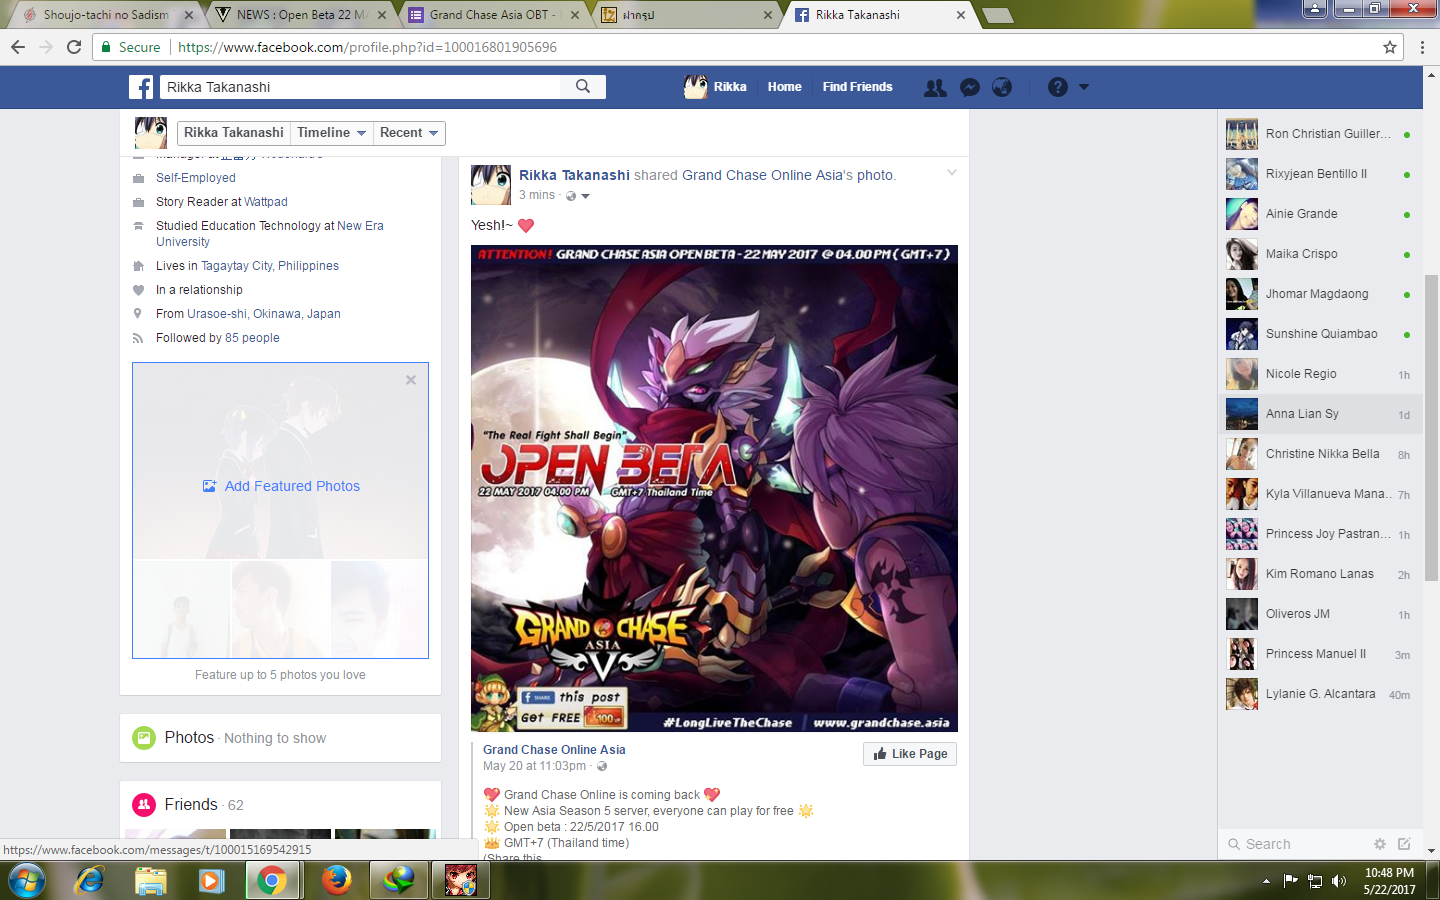Switch to NEWS Open Beta 22 tab
The image size is (1440, 900).
(300, 15)
